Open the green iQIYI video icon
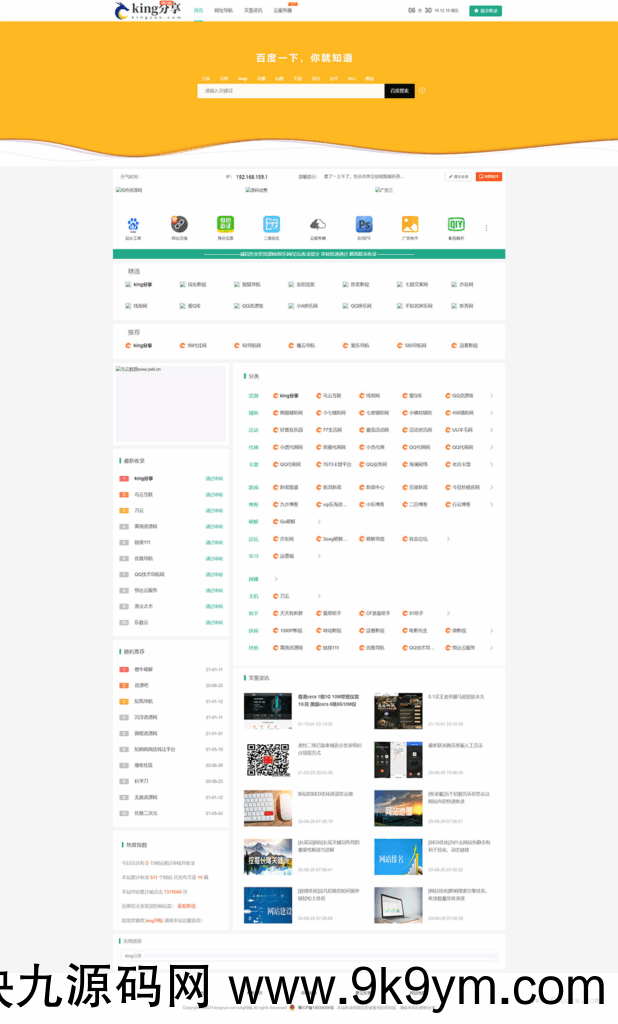This screenshot has height=1024, width=618. [456, 224]
